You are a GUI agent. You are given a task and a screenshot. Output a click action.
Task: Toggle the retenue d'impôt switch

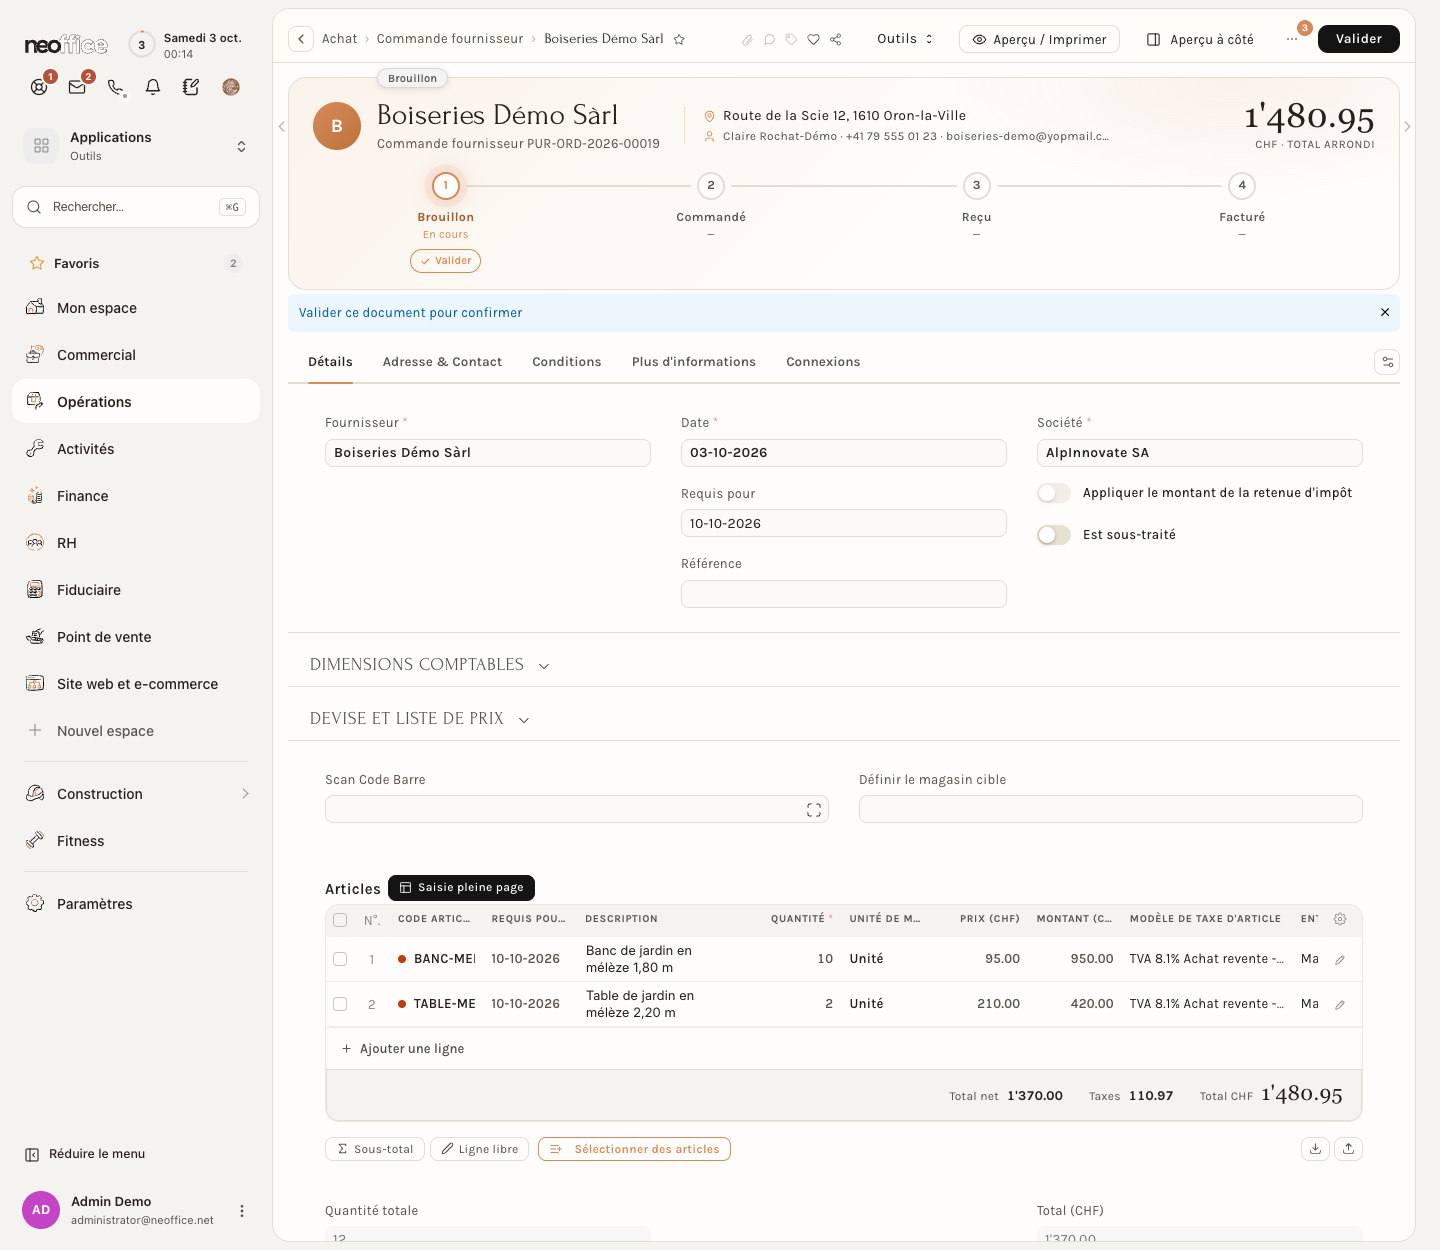(x=1054, y=493)
